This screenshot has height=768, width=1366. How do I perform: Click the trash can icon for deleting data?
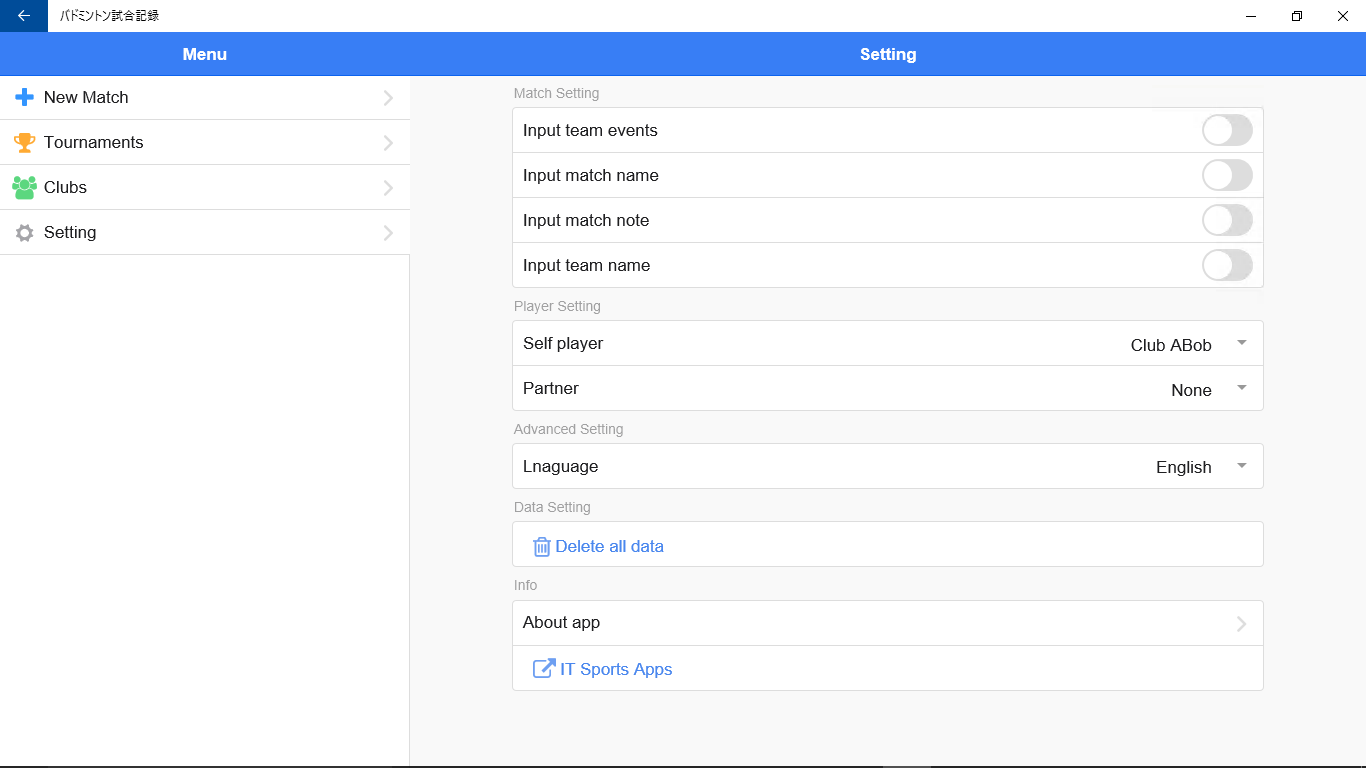pos(542,546)
